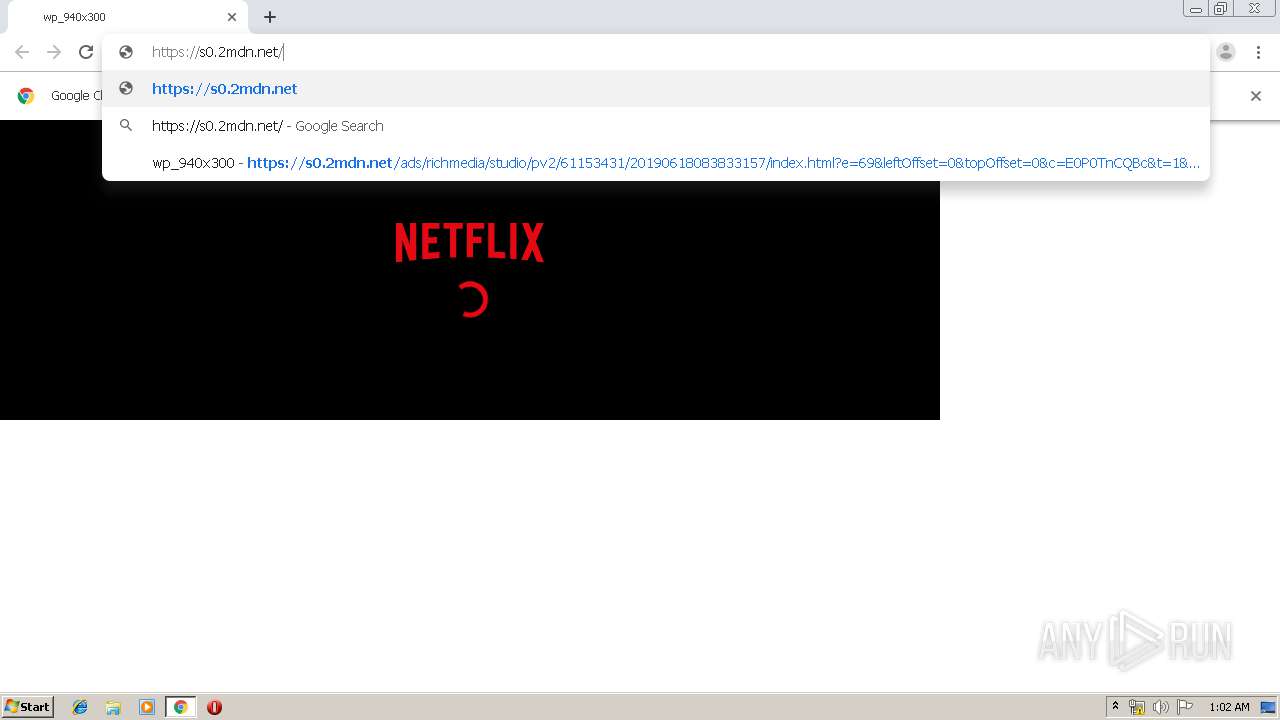Choose the Google Search suggestion row

(655, 126)
